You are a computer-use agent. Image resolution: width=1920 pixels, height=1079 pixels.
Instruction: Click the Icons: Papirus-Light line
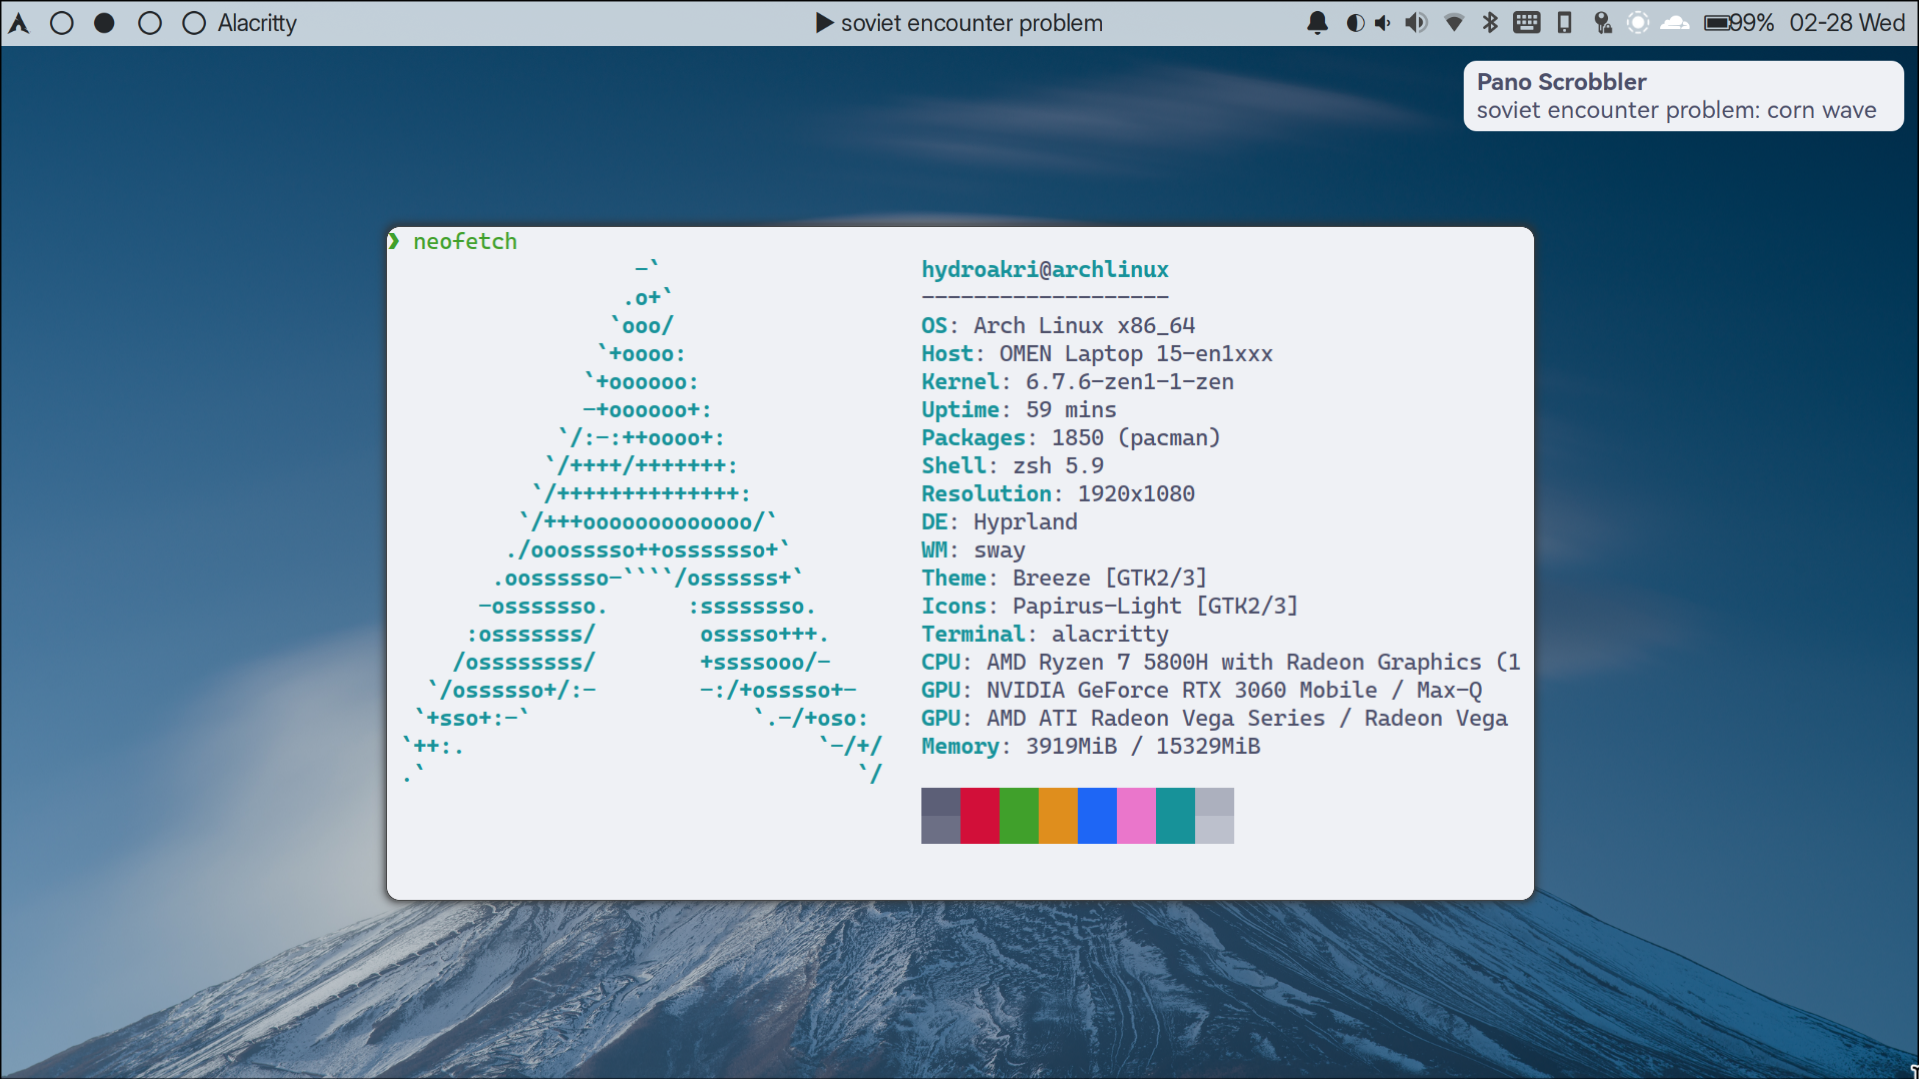1110,605
